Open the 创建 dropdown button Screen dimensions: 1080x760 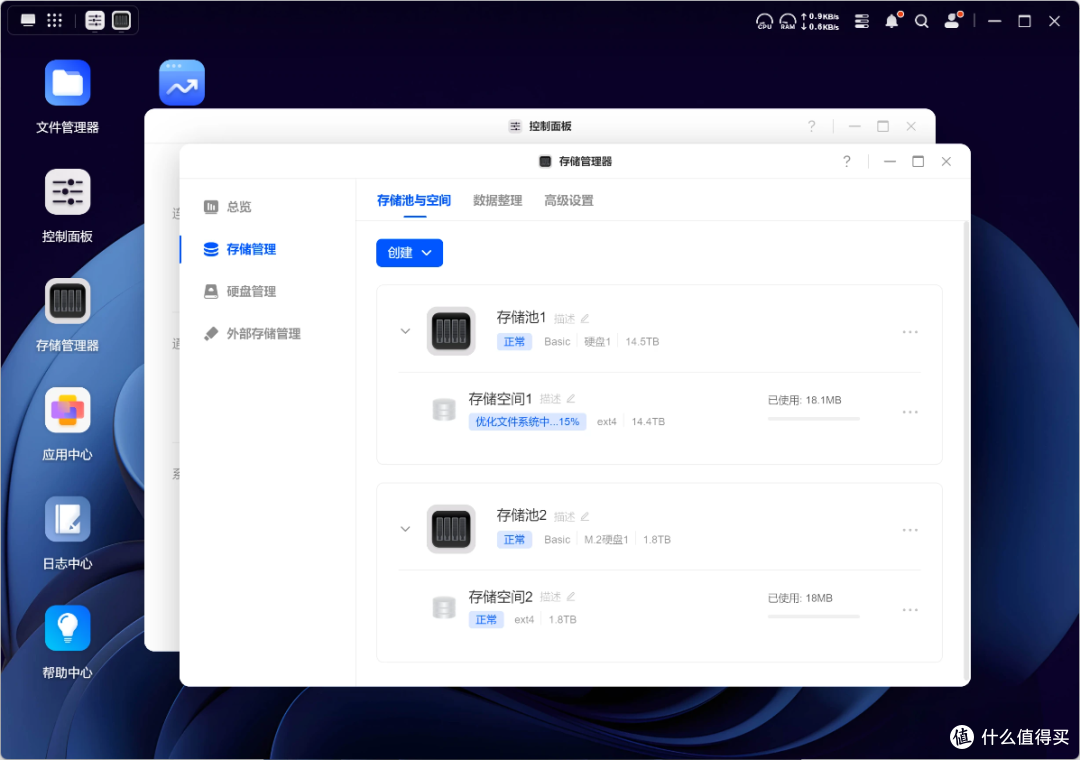click(409, 253)
